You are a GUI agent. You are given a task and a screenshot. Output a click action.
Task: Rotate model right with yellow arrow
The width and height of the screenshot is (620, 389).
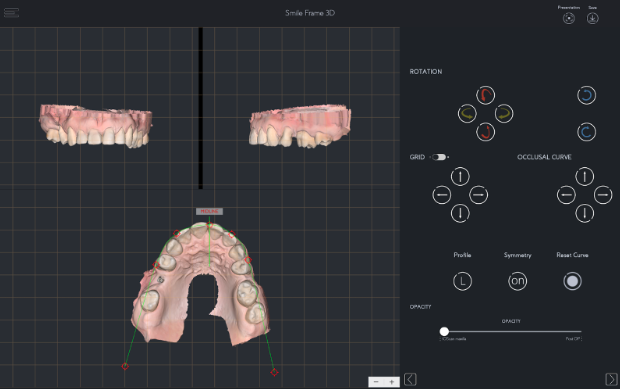(504, 114)
